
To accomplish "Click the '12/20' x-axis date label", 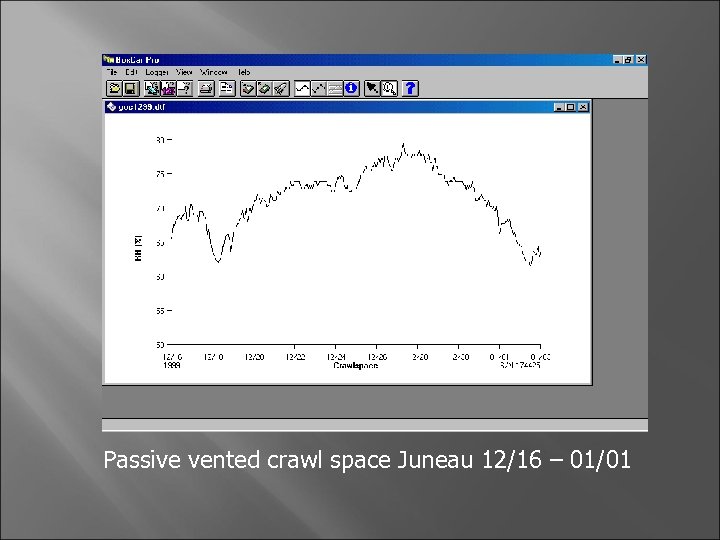I will tap(254, 357).
